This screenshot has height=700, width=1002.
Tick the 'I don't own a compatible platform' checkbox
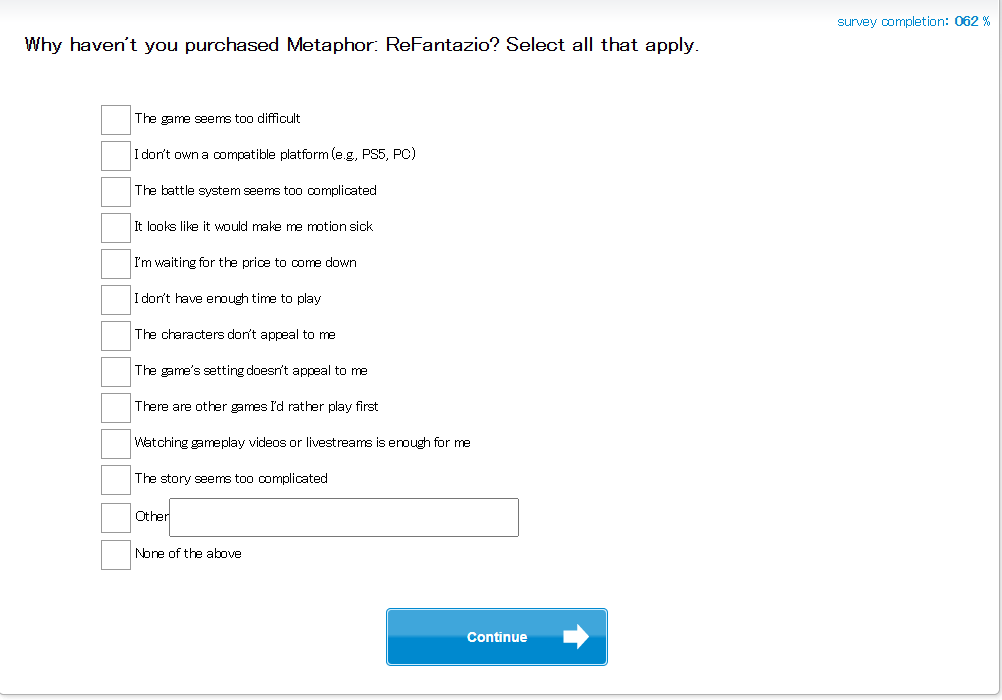coord(116,156)
